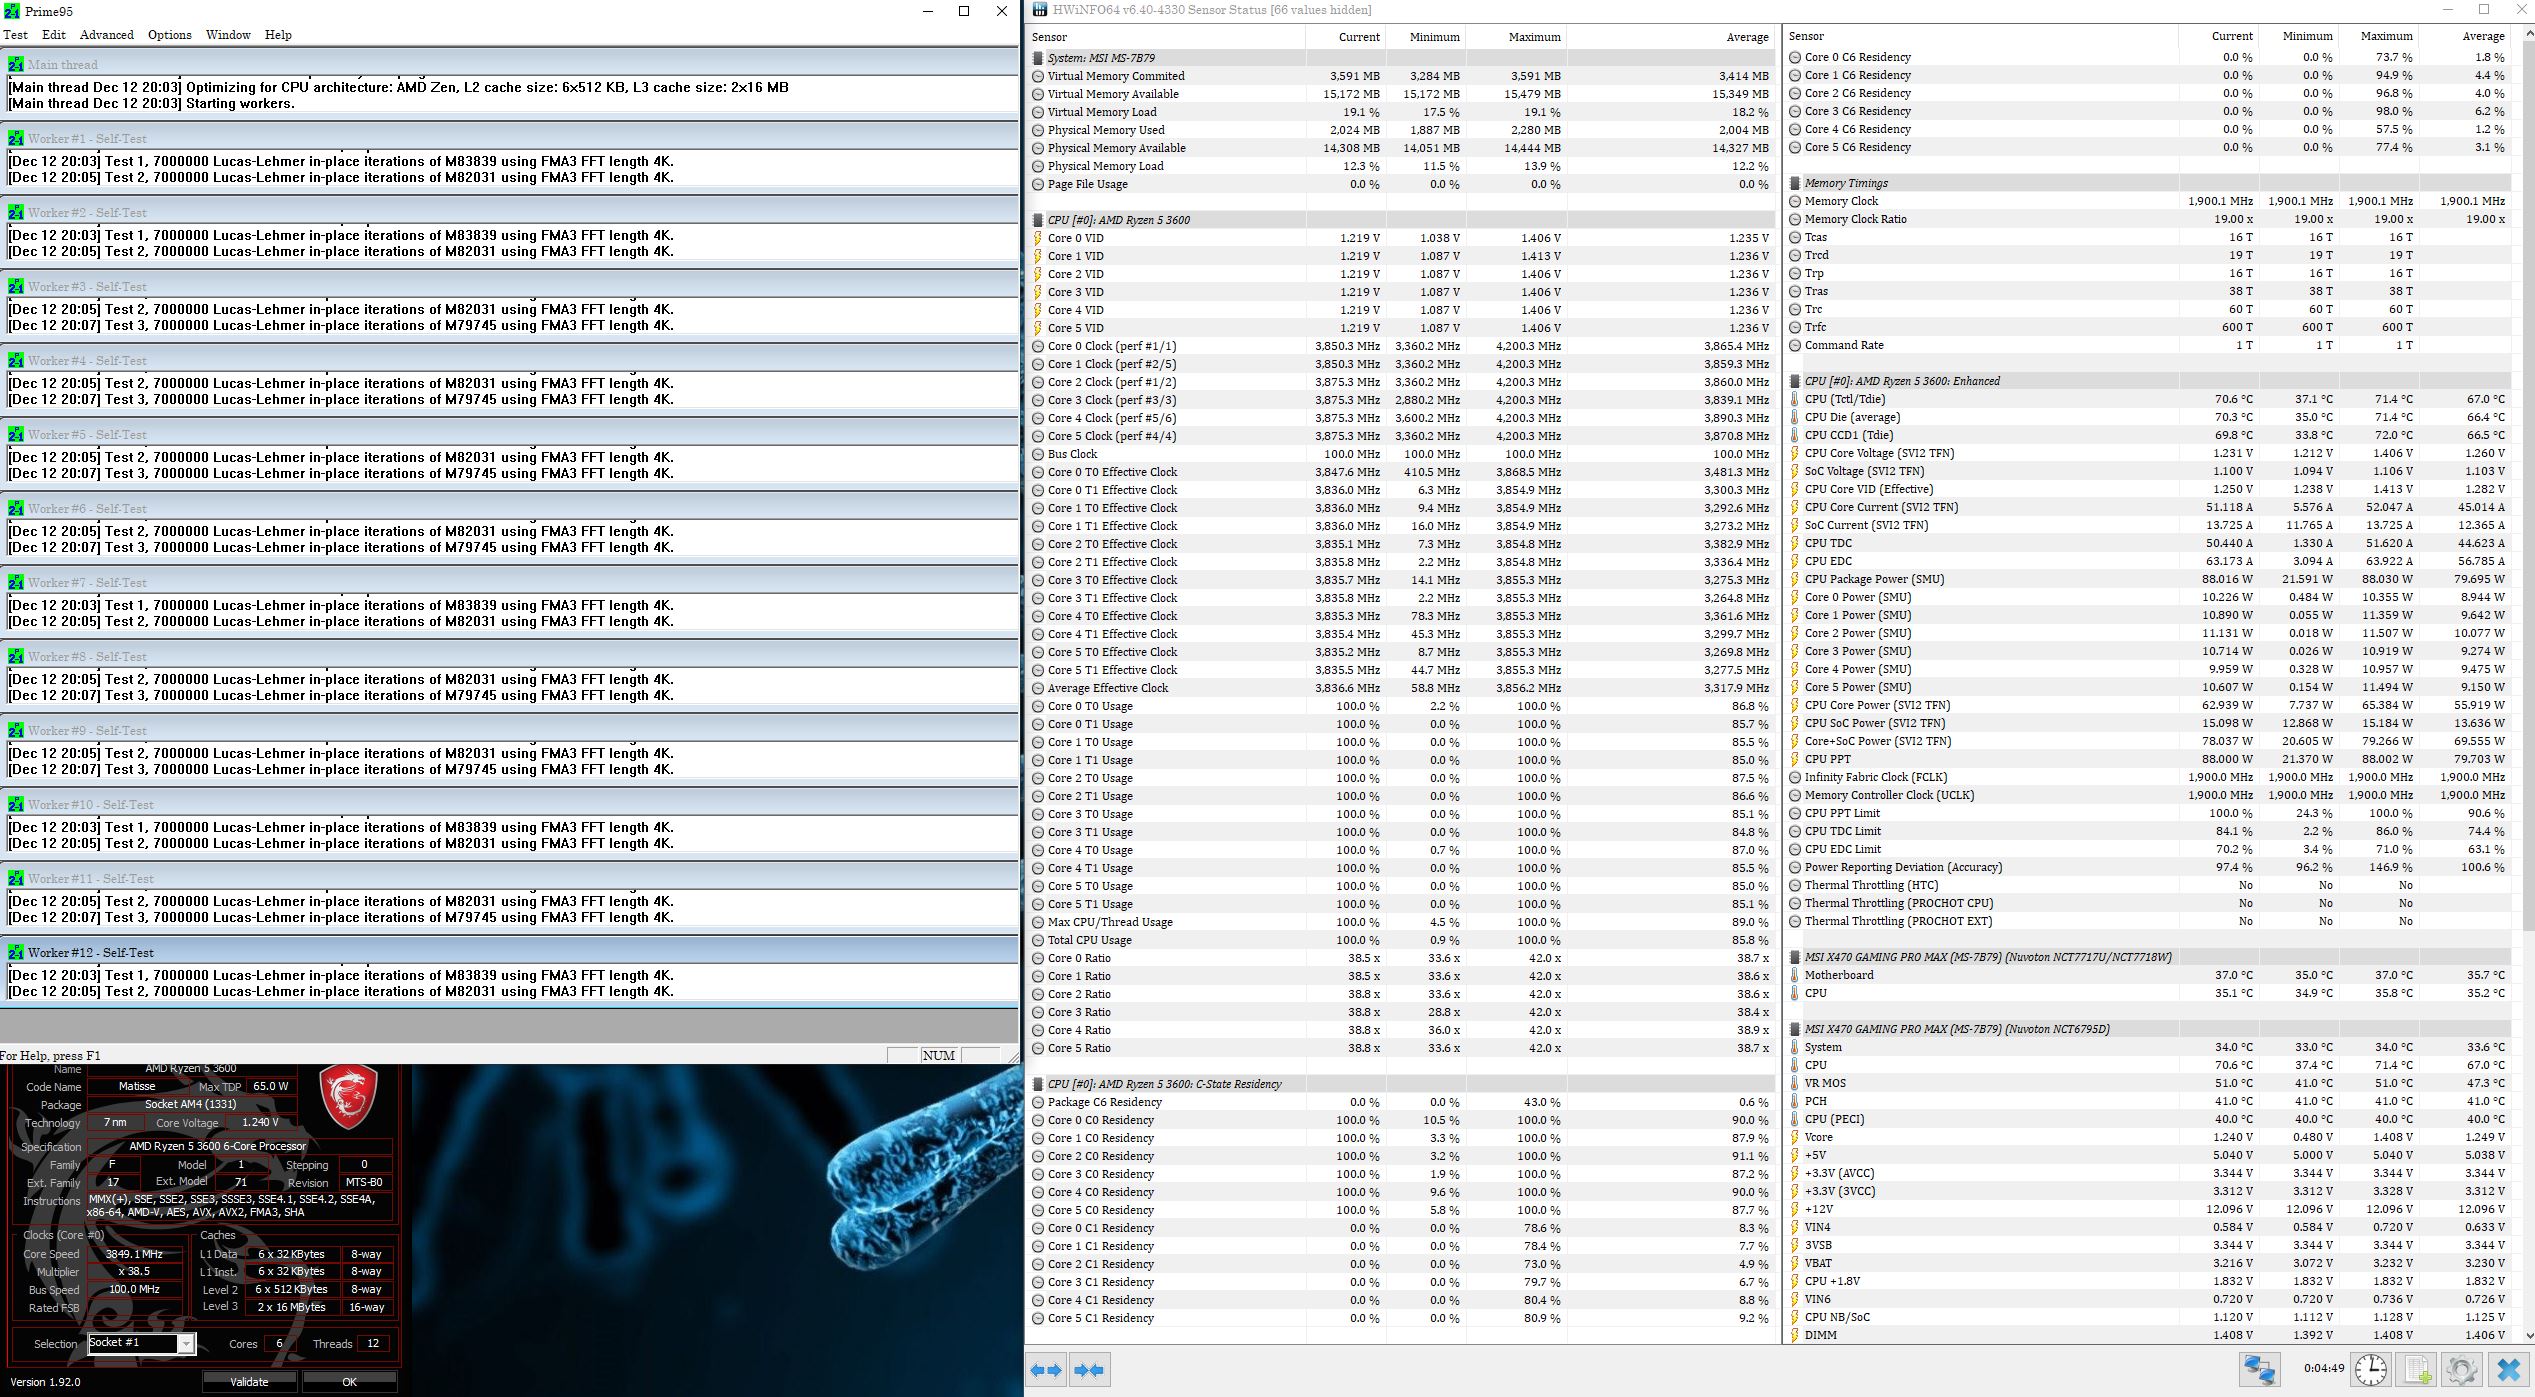Viewport: 2535px width, 1397px height.
Task: Open the Test menu in Prime95
Action: click(15, 35)
